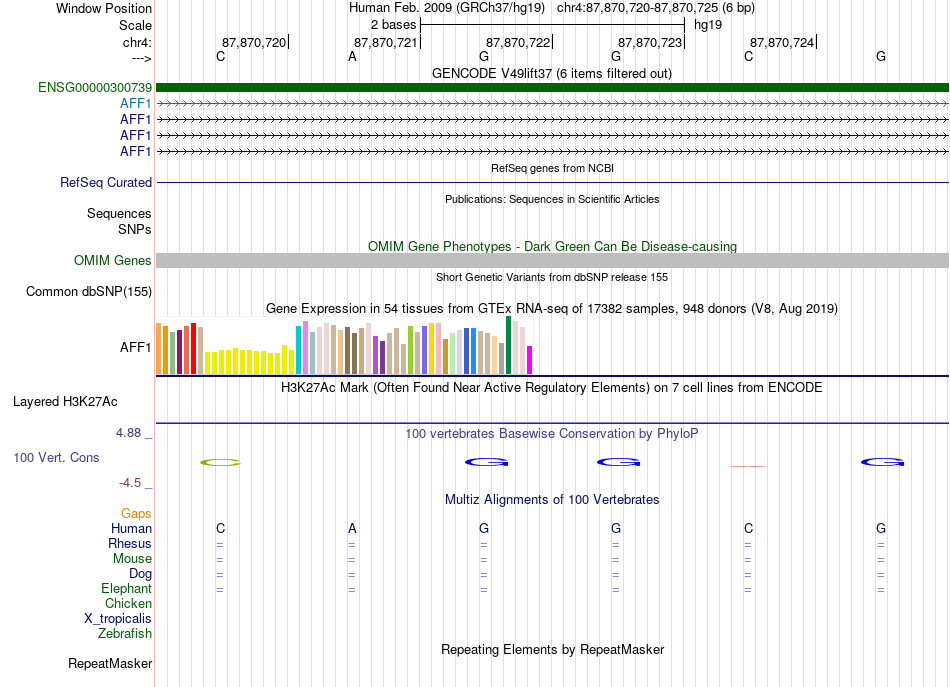This screenshot has height=687, width=950.
Task: Click the red negative PhyloP mark
Action: click(748, 466)
